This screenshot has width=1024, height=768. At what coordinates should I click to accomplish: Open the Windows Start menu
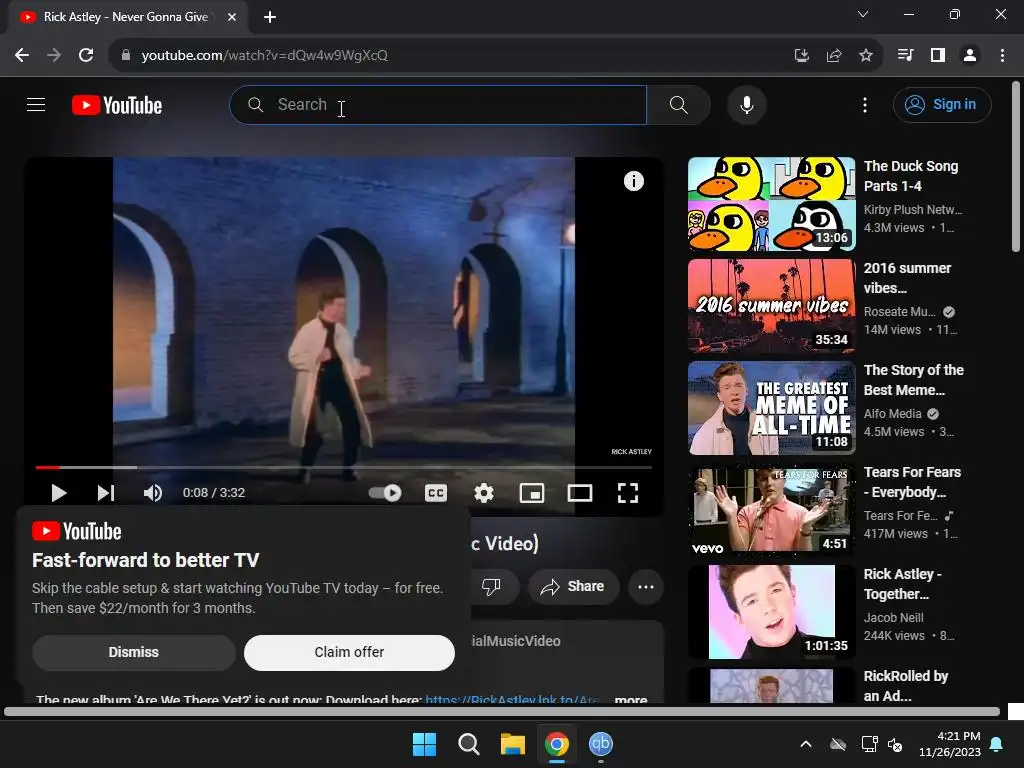(x=424, y=744)
